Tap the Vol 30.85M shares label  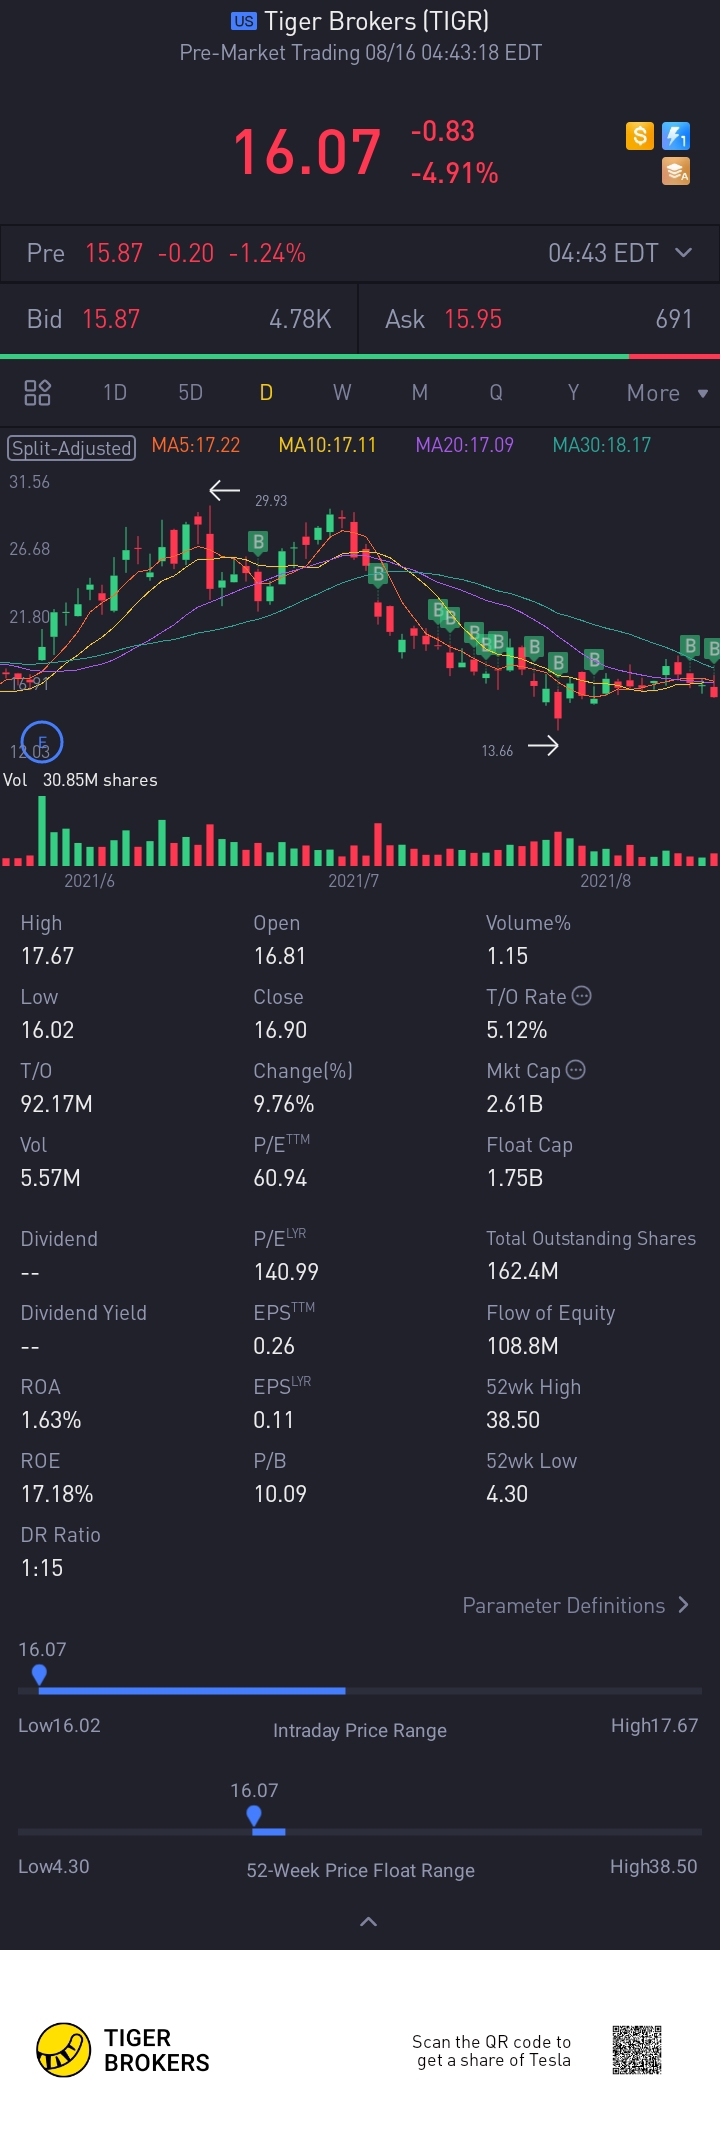(80, 780)
